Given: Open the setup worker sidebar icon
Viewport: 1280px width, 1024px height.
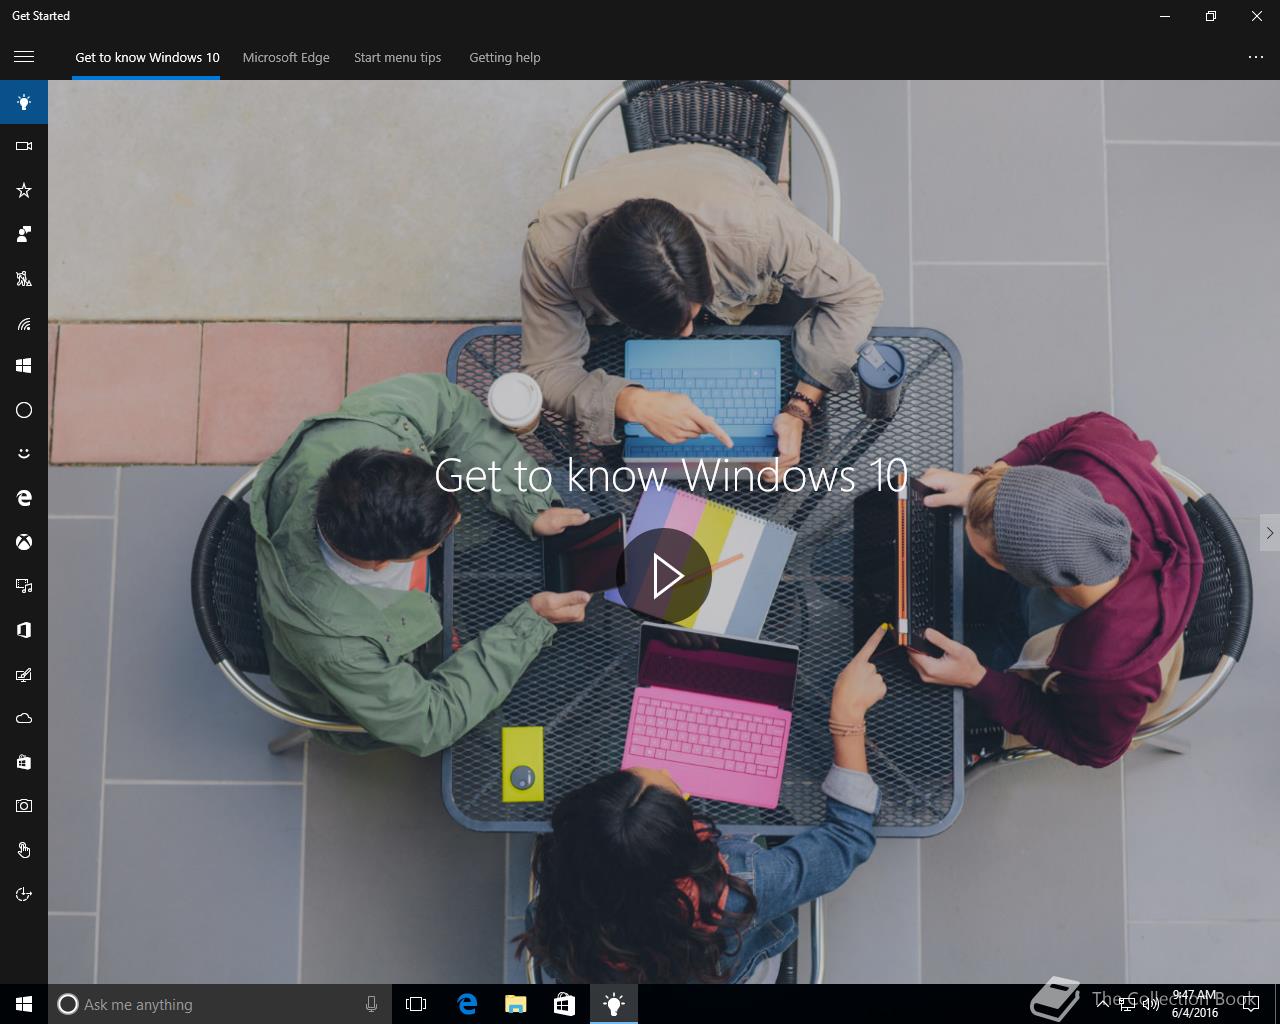Looking at the screenshot, I should point(24,278).
